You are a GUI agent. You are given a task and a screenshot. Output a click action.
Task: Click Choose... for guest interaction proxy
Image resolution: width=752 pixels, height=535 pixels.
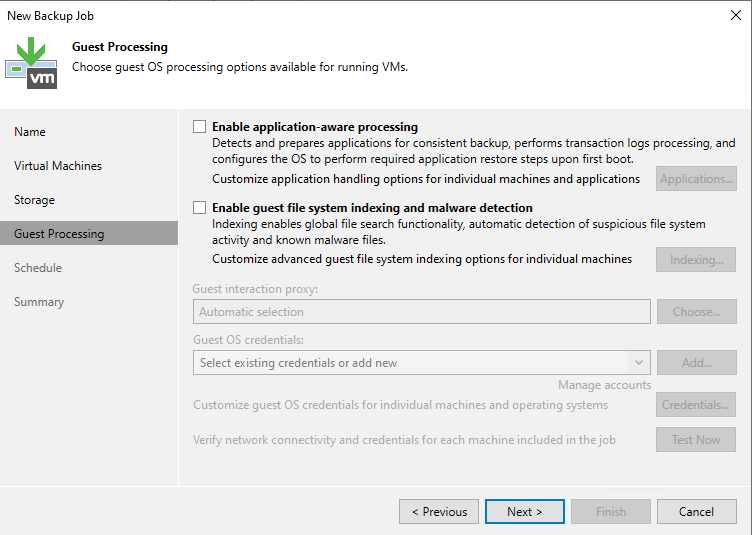(x=696, y=312)
